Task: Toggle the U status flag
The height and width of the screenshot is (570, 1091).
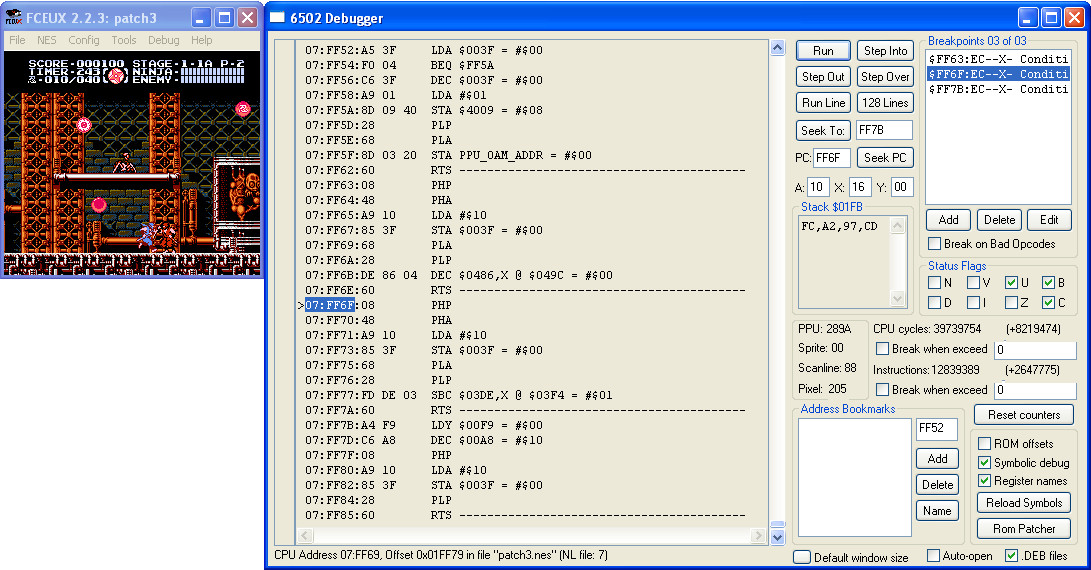Action: [x=1012, y=283]
